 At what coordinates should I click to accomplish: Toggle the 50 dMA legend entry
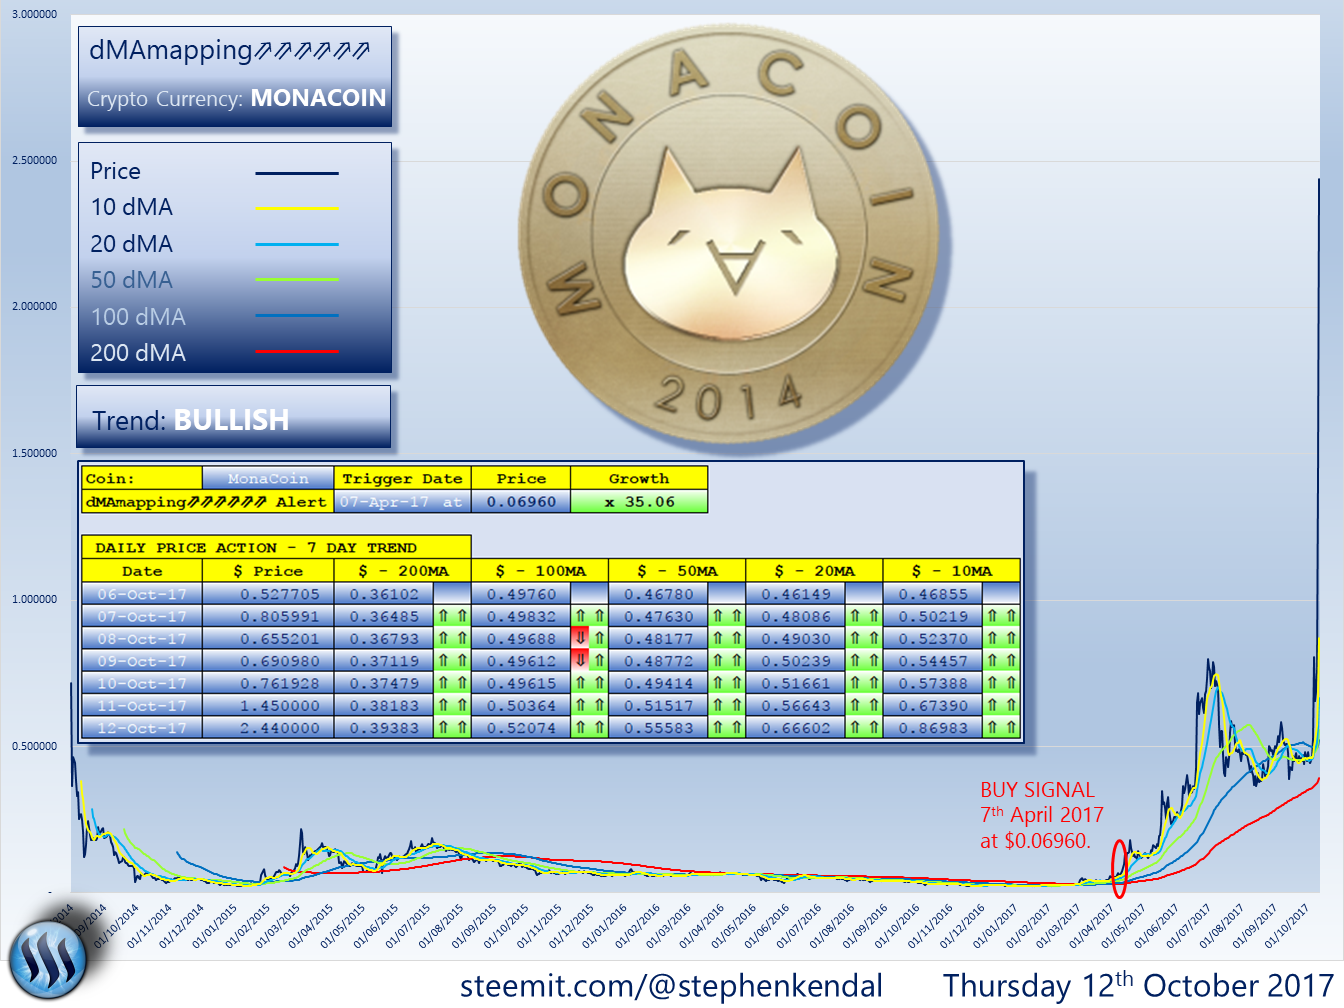click(x=297, y=280)
